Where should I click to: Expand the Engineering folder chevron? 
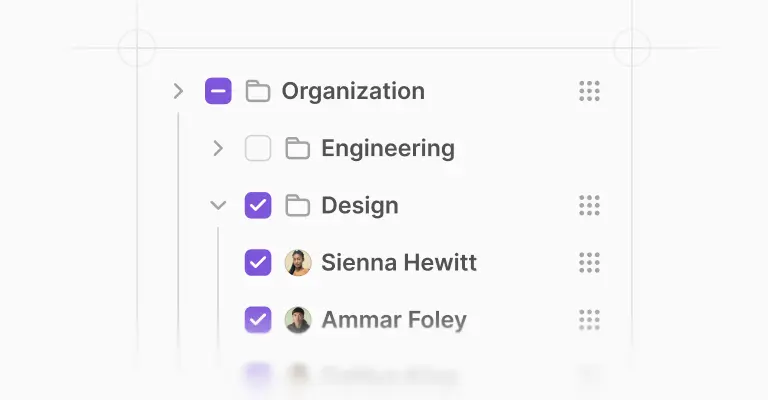click(x=218, y=149)
